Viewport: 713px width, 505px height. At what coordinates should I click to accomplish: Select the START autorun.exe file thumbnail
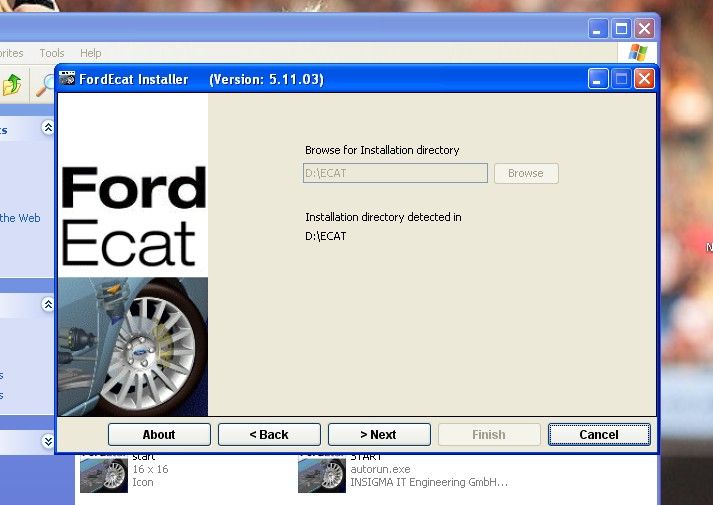coord(321,473)
